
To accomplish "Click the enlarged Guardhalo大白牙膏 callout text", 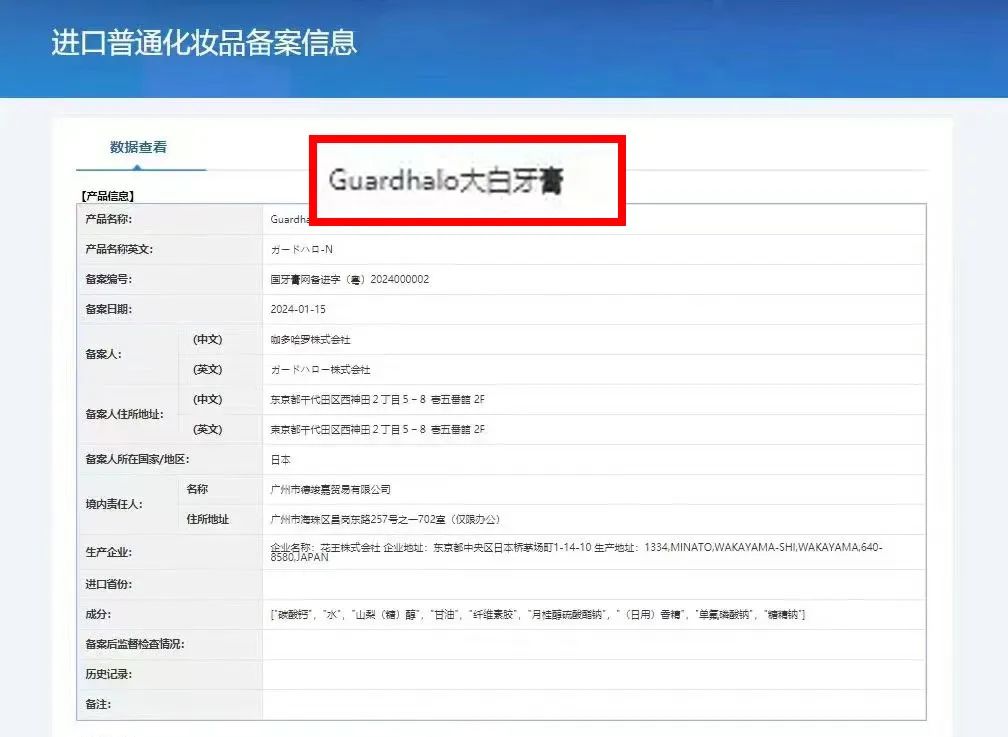I will 445,181.
